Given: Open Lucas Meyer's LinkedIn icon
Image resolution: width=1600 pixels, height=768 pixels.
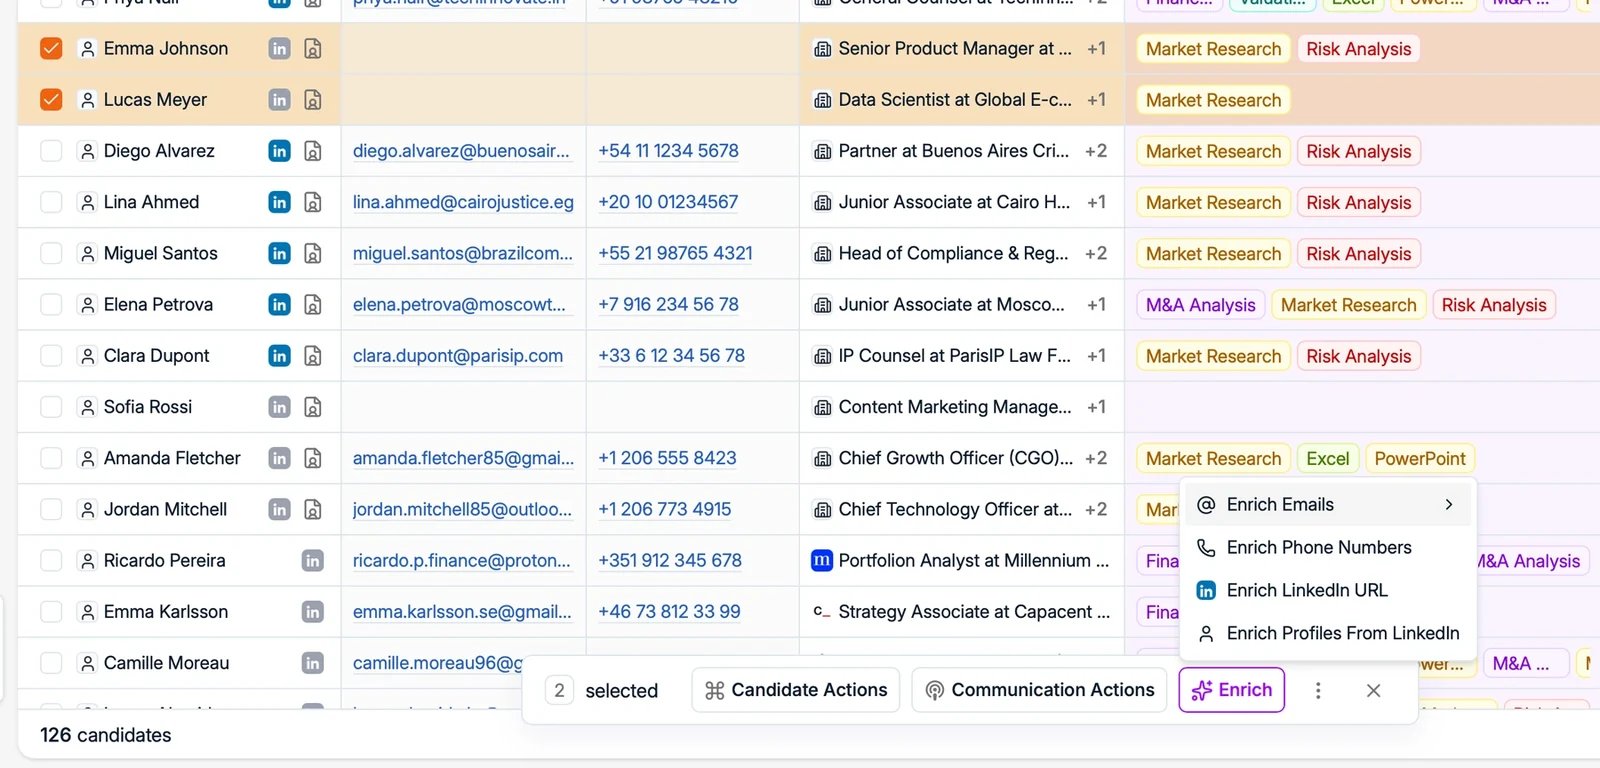Looking at the screenshot, I should coord(280,100).
